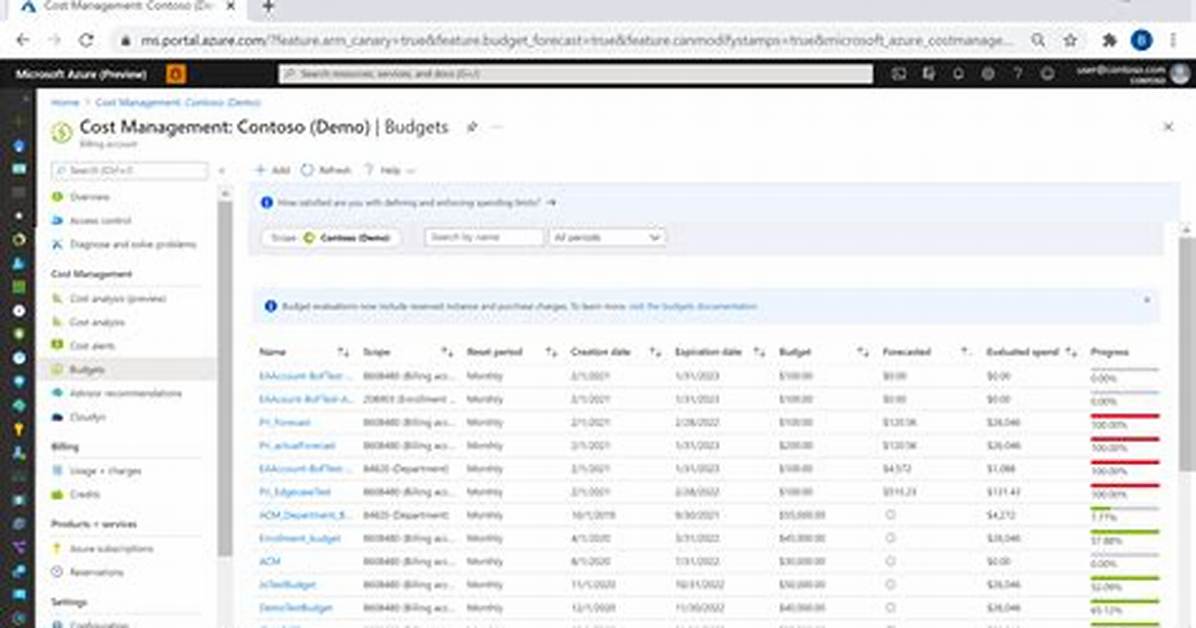Close the Cost Management Budgets blade

[x=1168, y=127]
